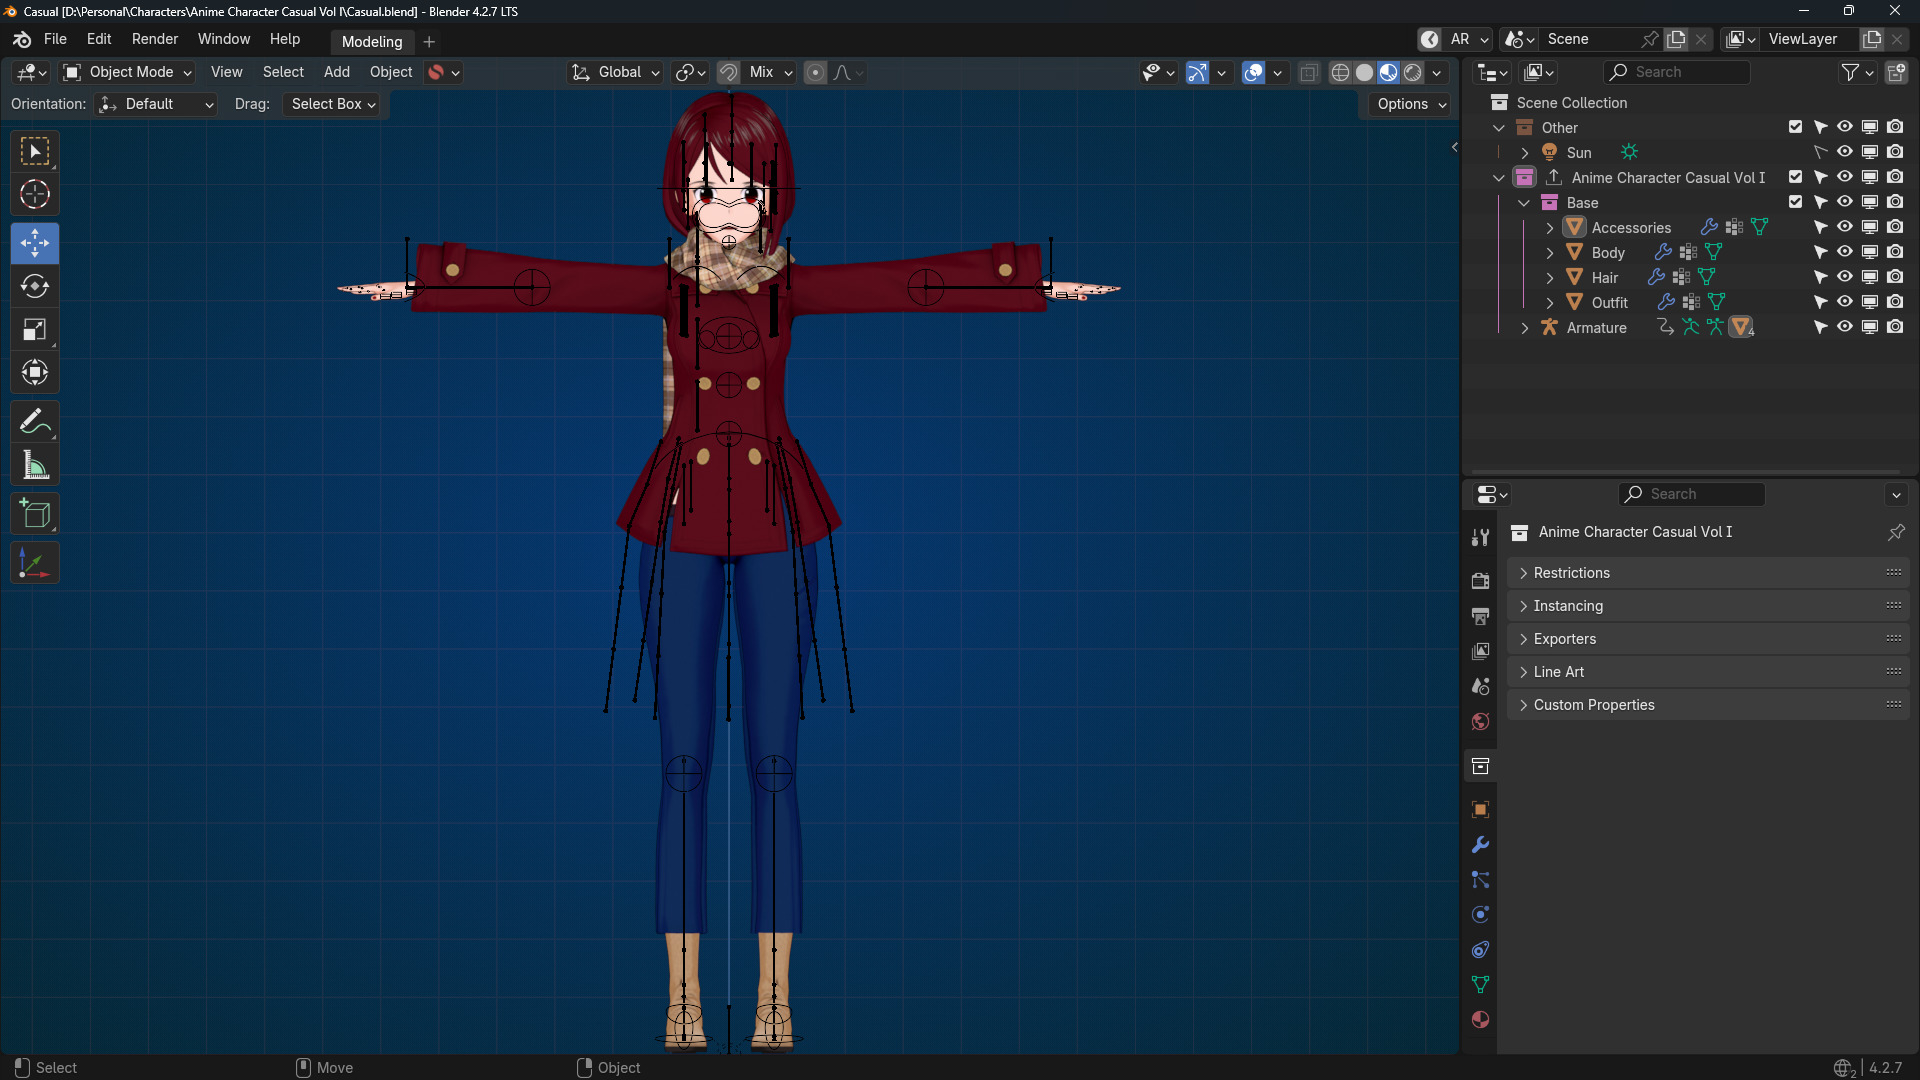Open the Tool properties tab
This screenshot has width=1920, height=1080.
click(1481, 537)
